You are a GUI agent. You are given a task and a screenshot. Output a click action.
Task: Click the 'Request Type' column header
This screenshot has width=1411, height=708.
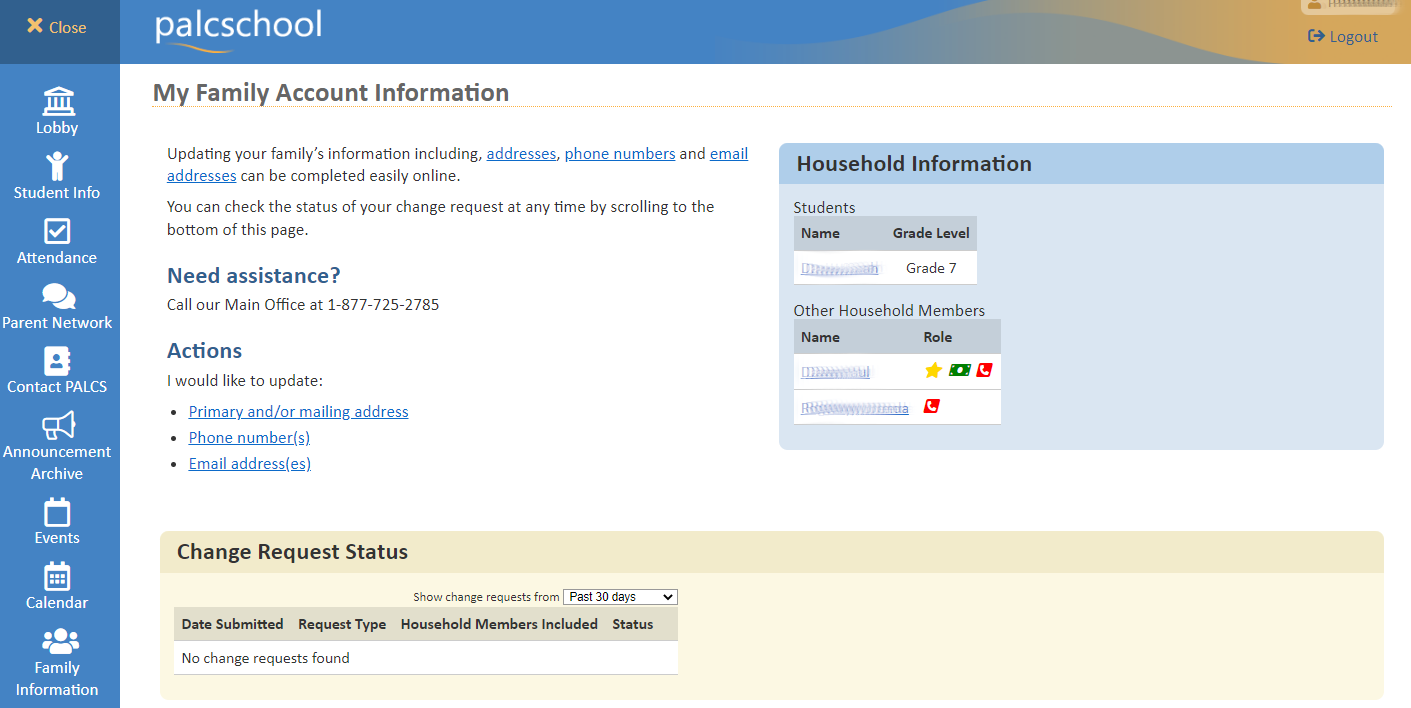click(x=342, y=624)
